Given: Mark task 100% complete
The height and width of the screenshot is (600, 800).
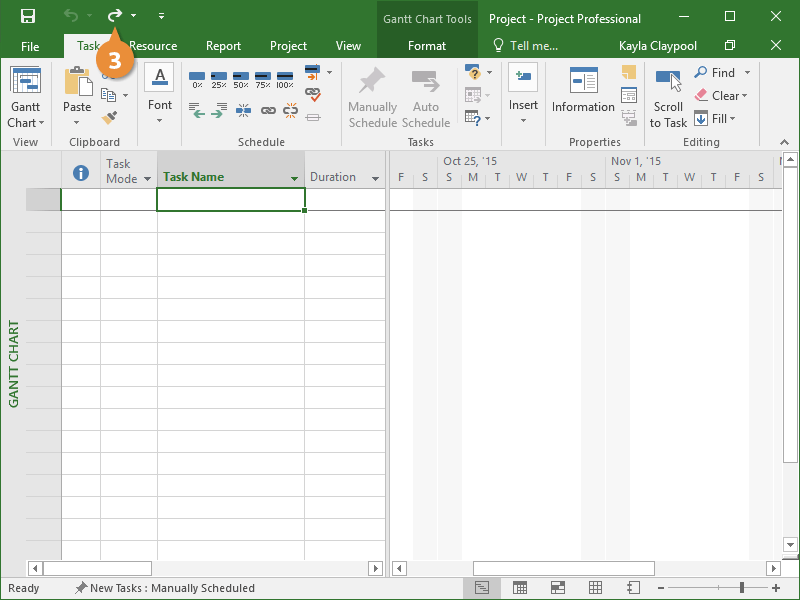Looking at the screenshot, I should [x=285, y=79].
